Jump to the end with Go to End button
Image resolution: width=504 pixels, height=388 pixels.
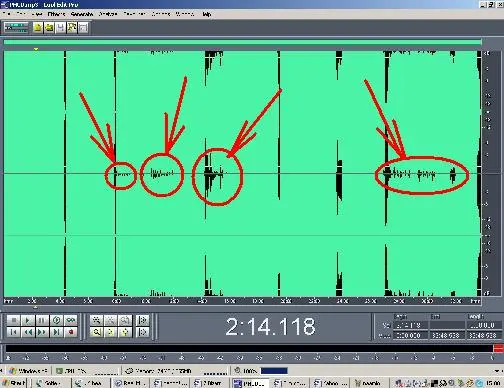56,332
